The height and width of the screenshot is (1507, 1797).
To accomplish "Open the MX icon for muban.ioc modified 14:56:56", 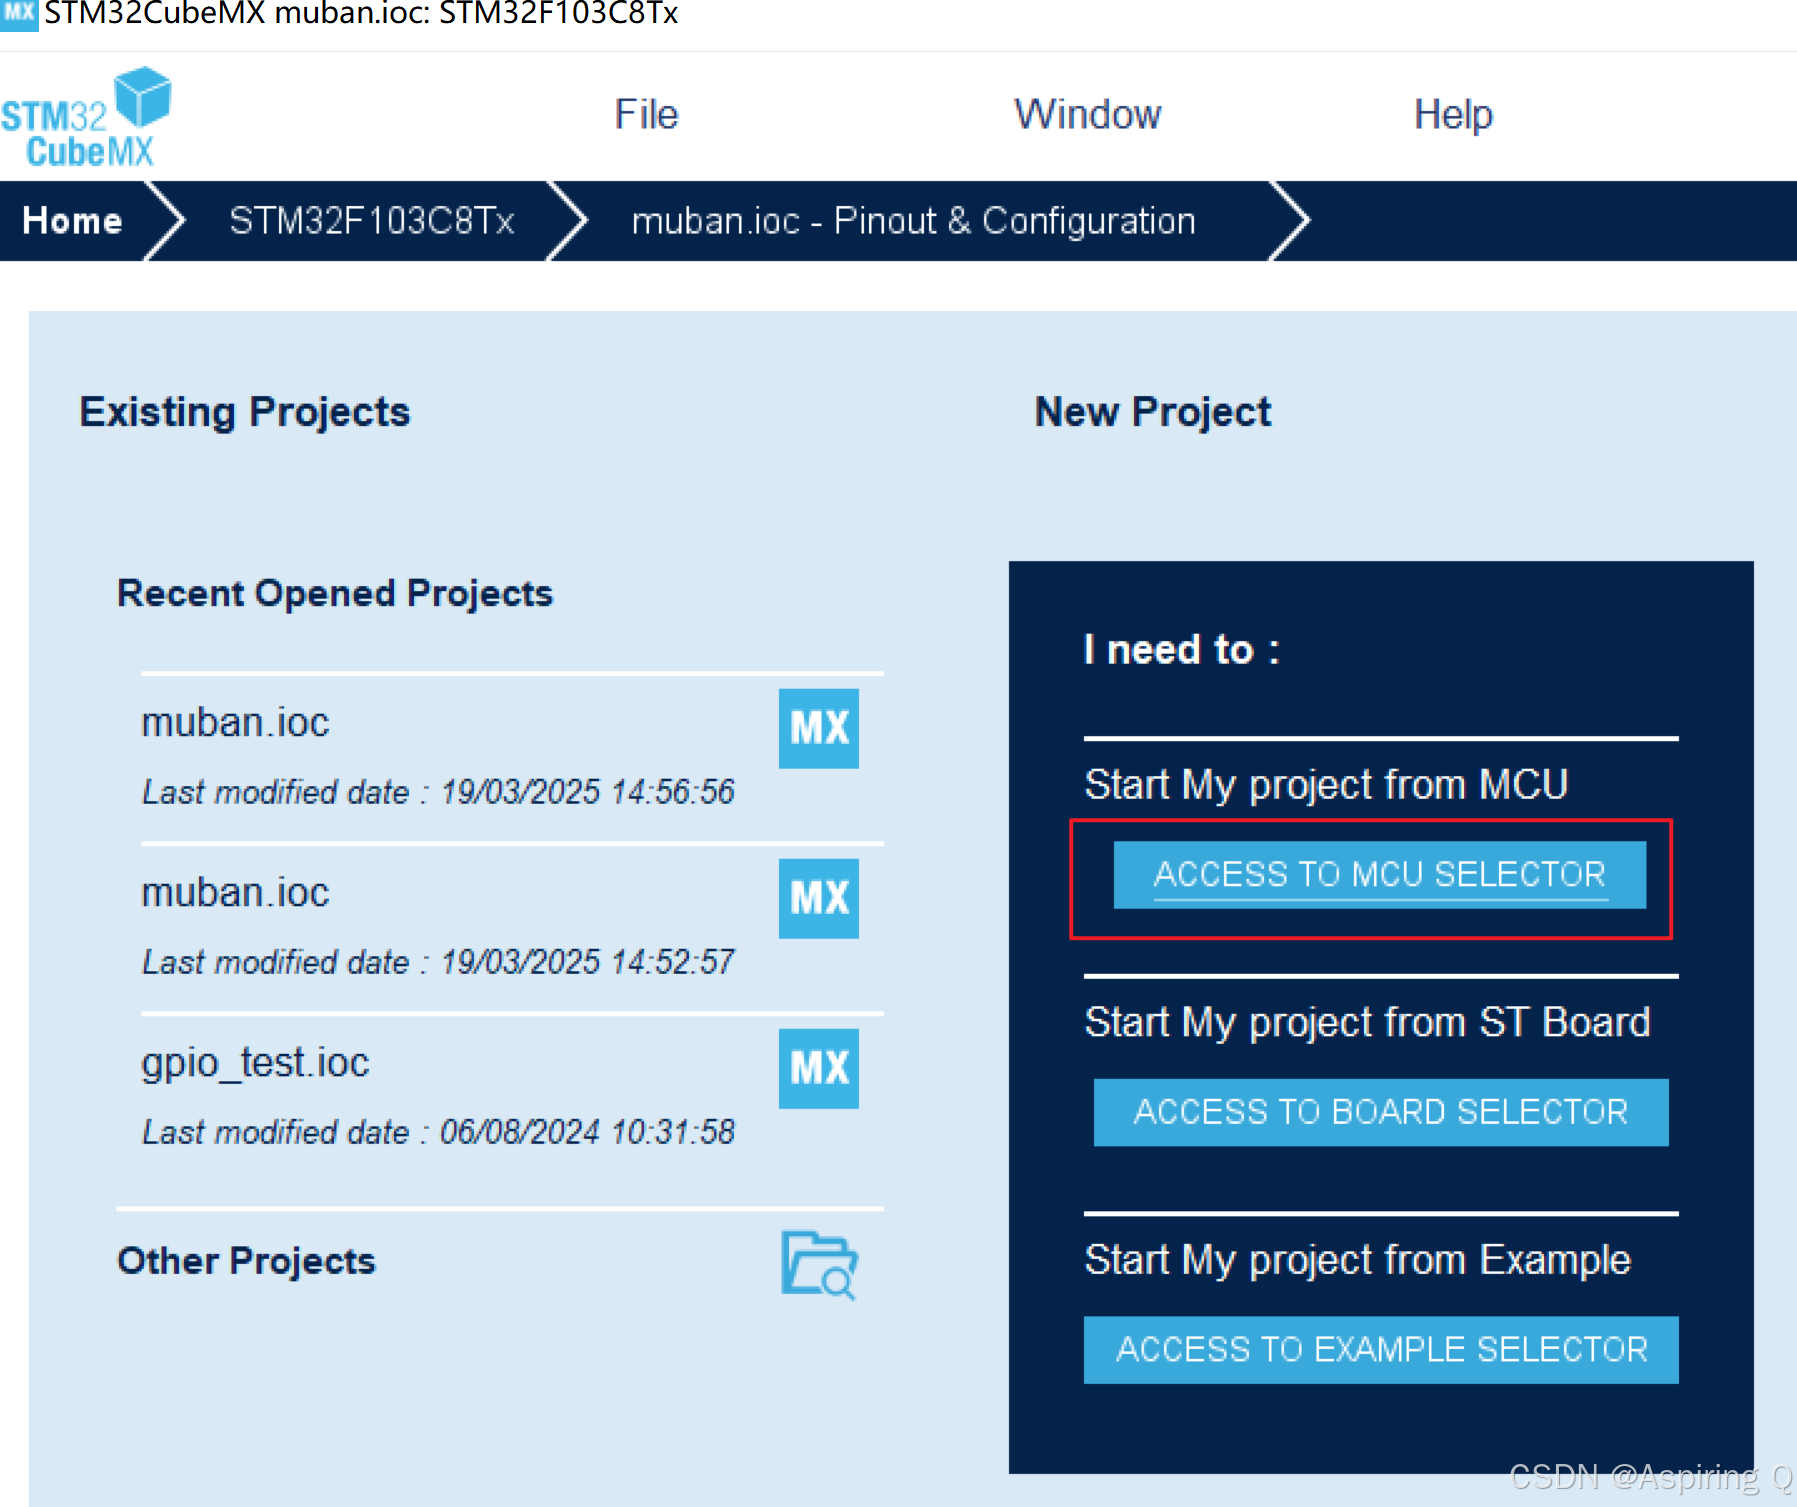I will 818,728.
